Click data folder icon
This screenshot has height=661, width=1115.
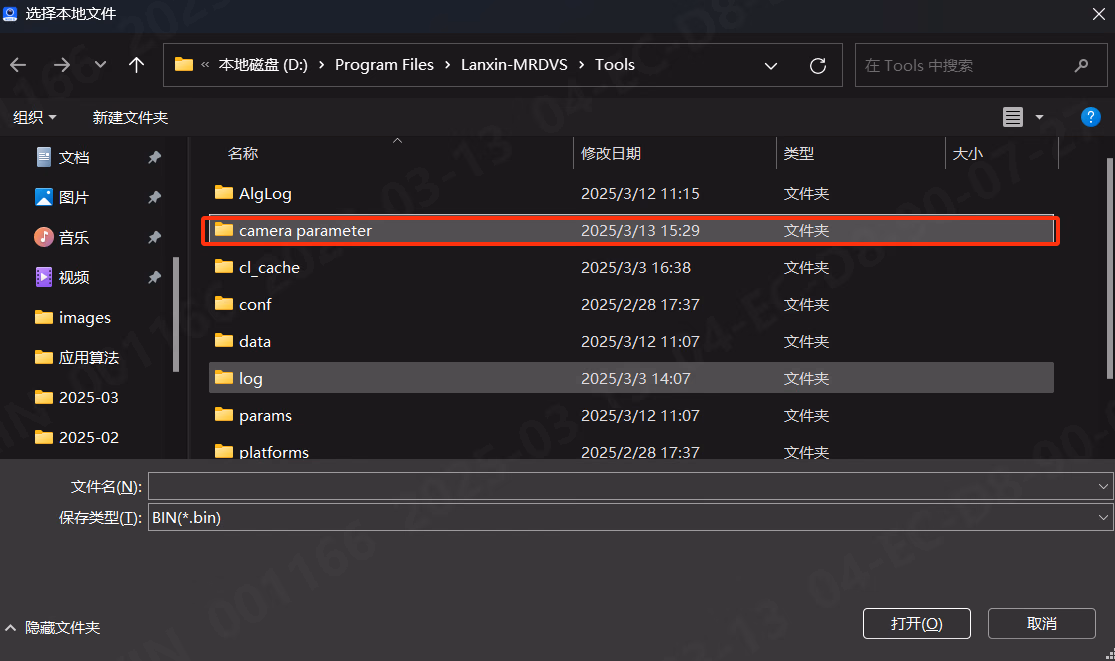point(224,340)
